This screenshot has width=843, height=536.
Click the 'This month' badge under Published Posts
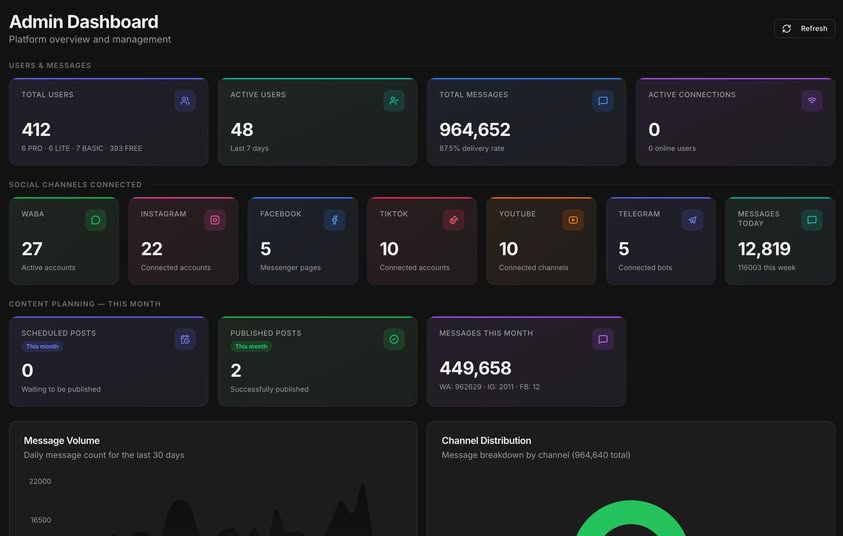tap(251, 346)
